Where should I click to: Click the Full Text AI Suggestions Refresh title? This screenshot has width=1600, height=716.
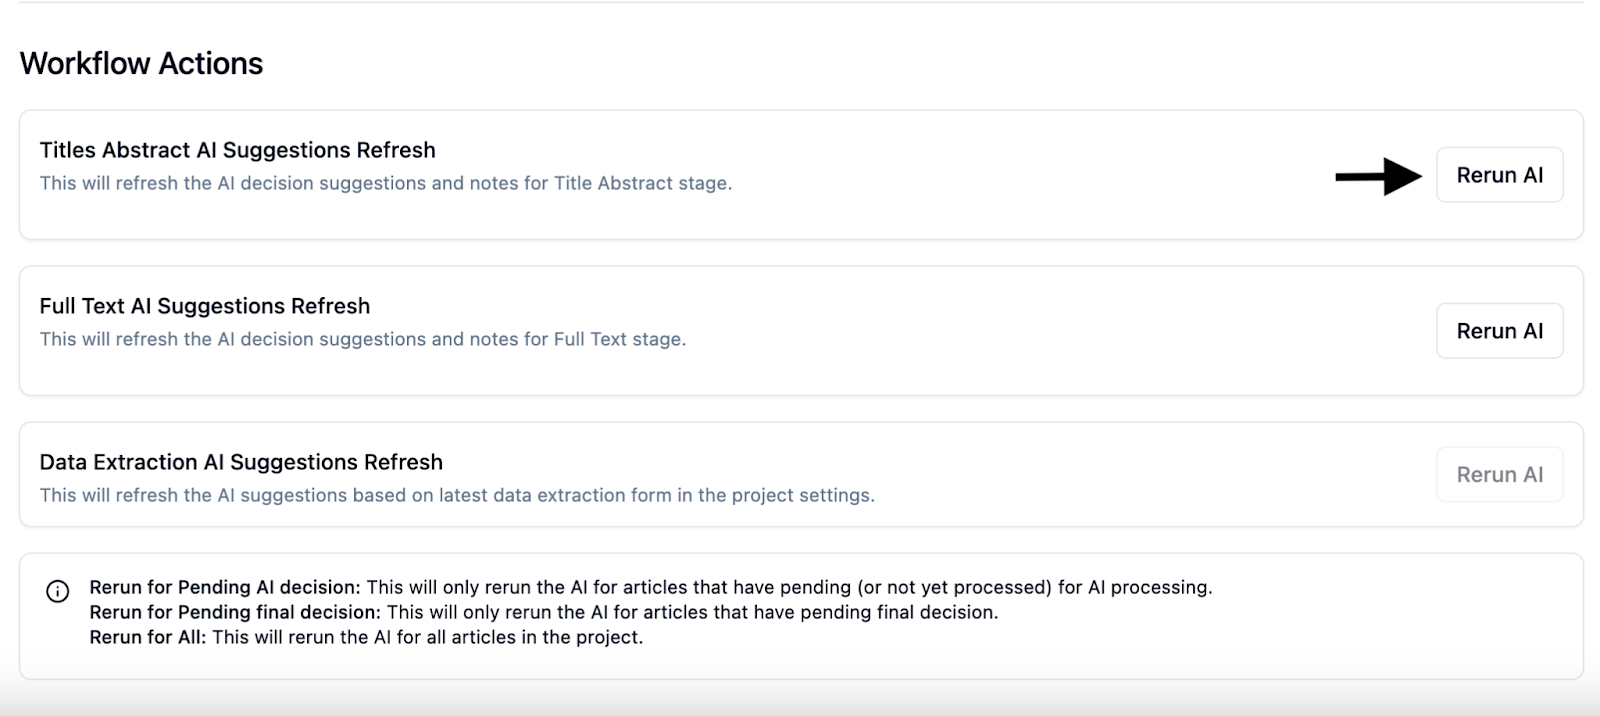click(x=204, y=306)
